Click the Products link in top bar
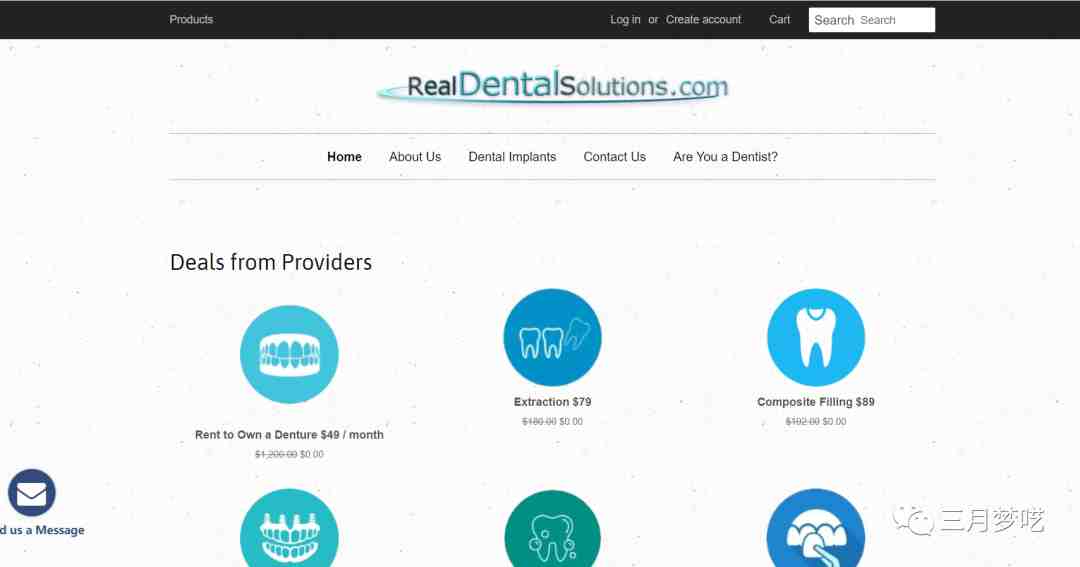Viewport: 1080px width, 567px height. [191, 20]
